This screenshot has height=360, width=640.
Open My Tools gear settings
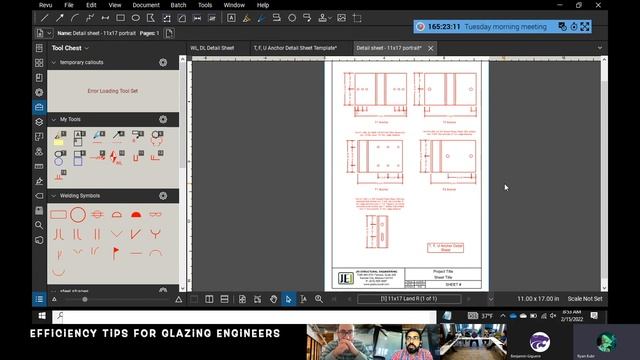tap(163, 119)
